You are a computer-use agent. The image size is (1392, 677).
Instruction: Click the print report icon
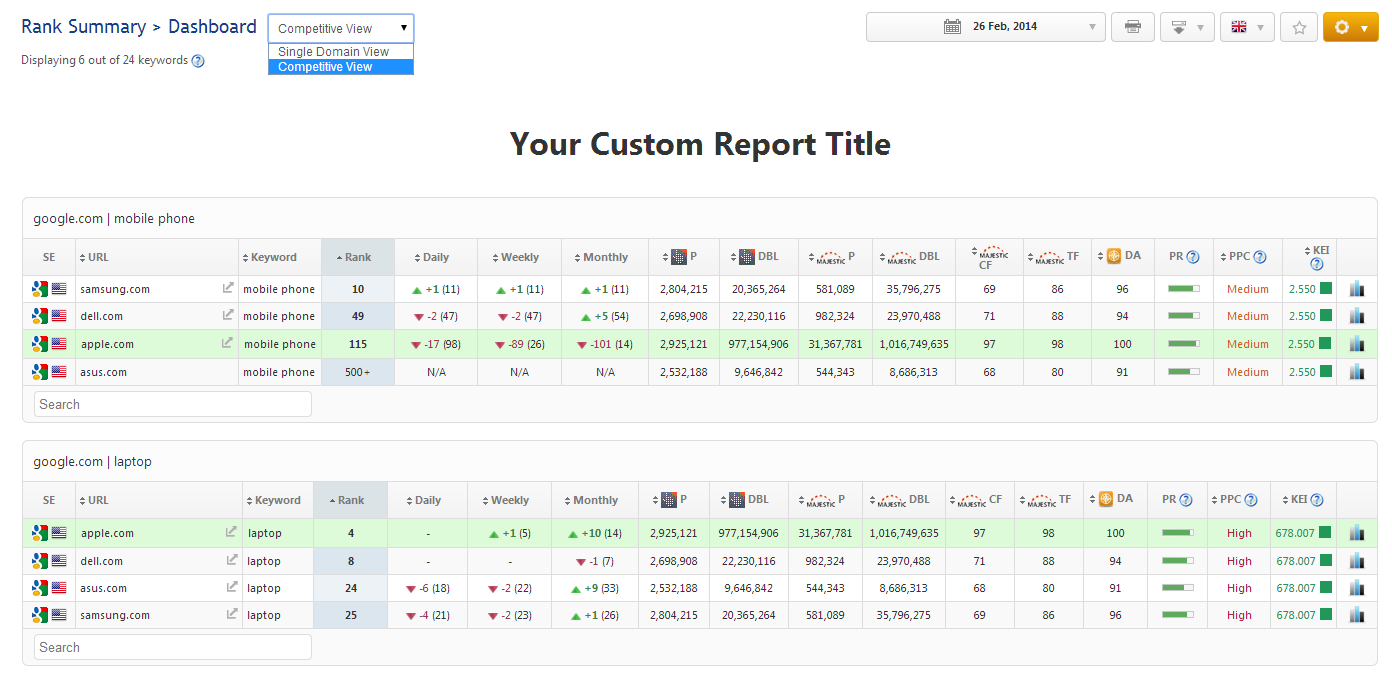click(1132, 27)
